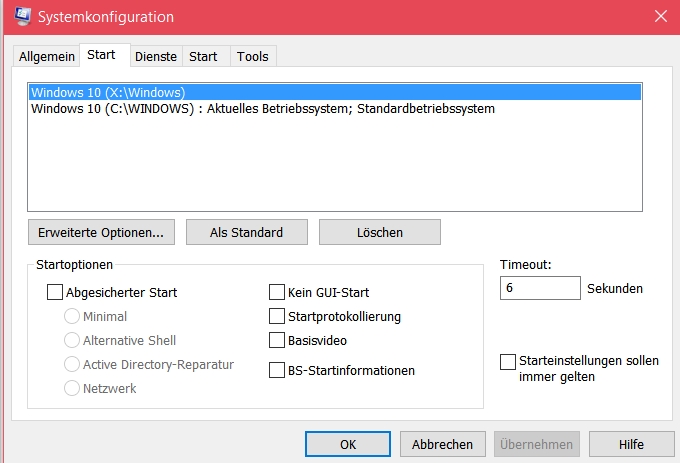680x463 pixels.
Task: Open Hilfe for this dialog
Action: tap(631, 444)
